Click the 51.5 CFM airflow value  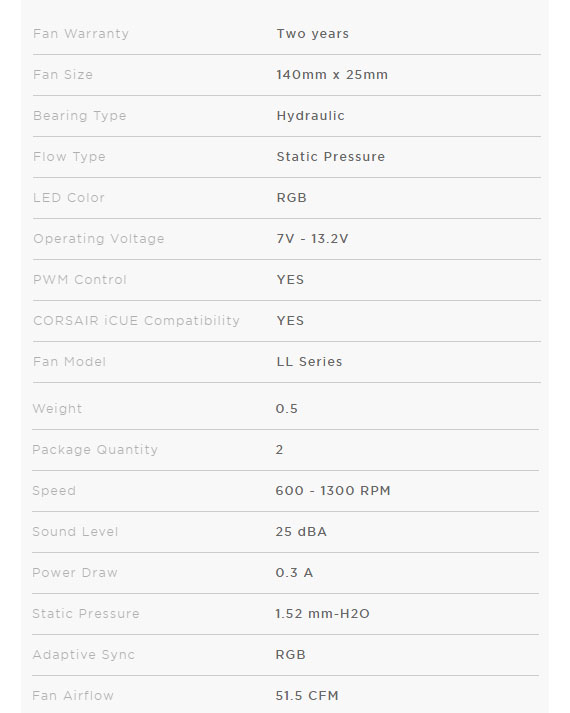click(x=307, y=695)
